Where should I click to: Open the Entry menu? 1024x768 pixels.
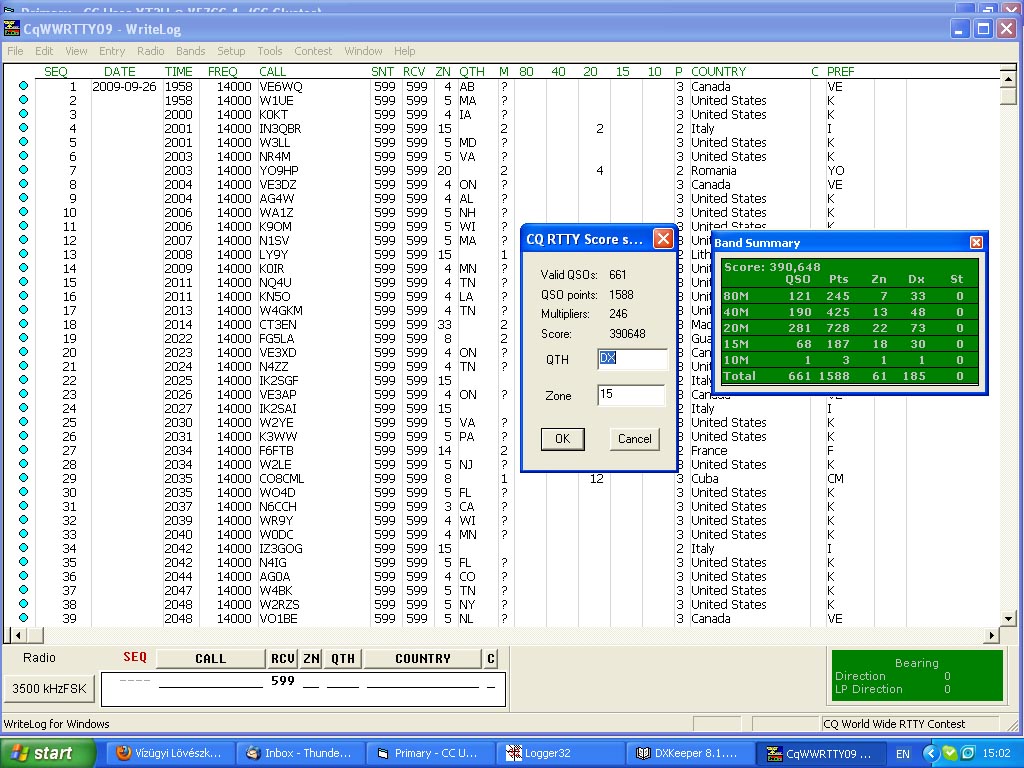click(112, 51)
